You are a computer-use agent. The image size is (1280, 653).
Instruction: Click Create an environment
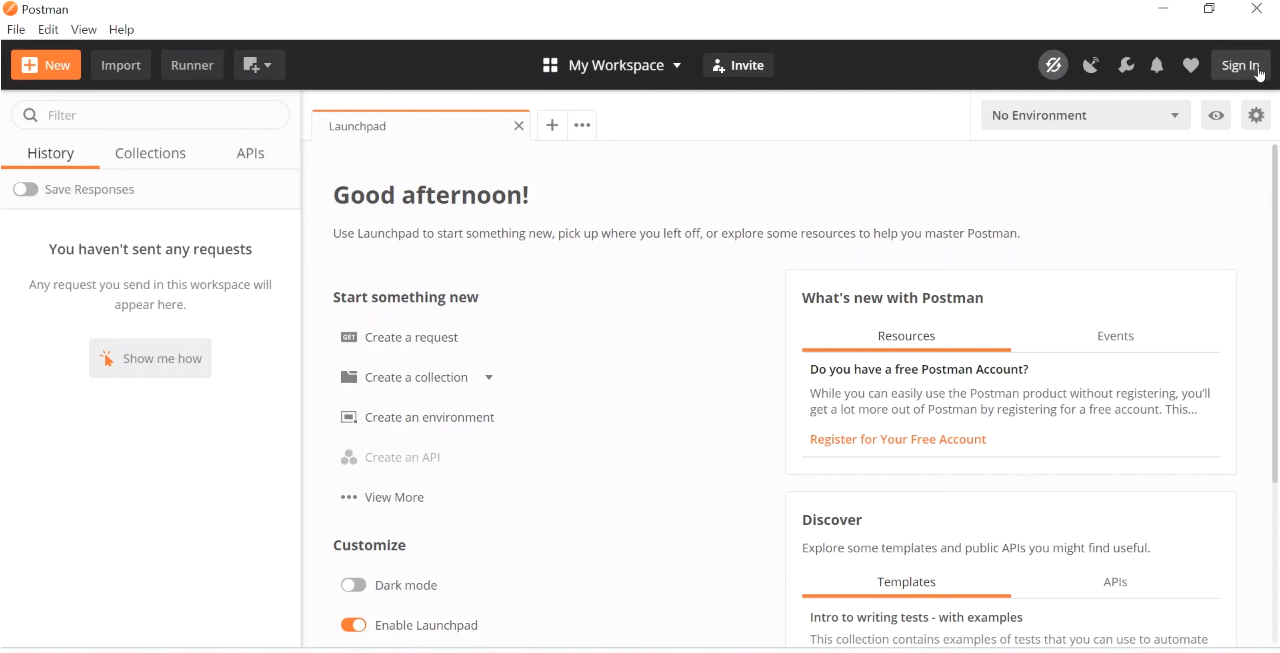pos(429,417)
